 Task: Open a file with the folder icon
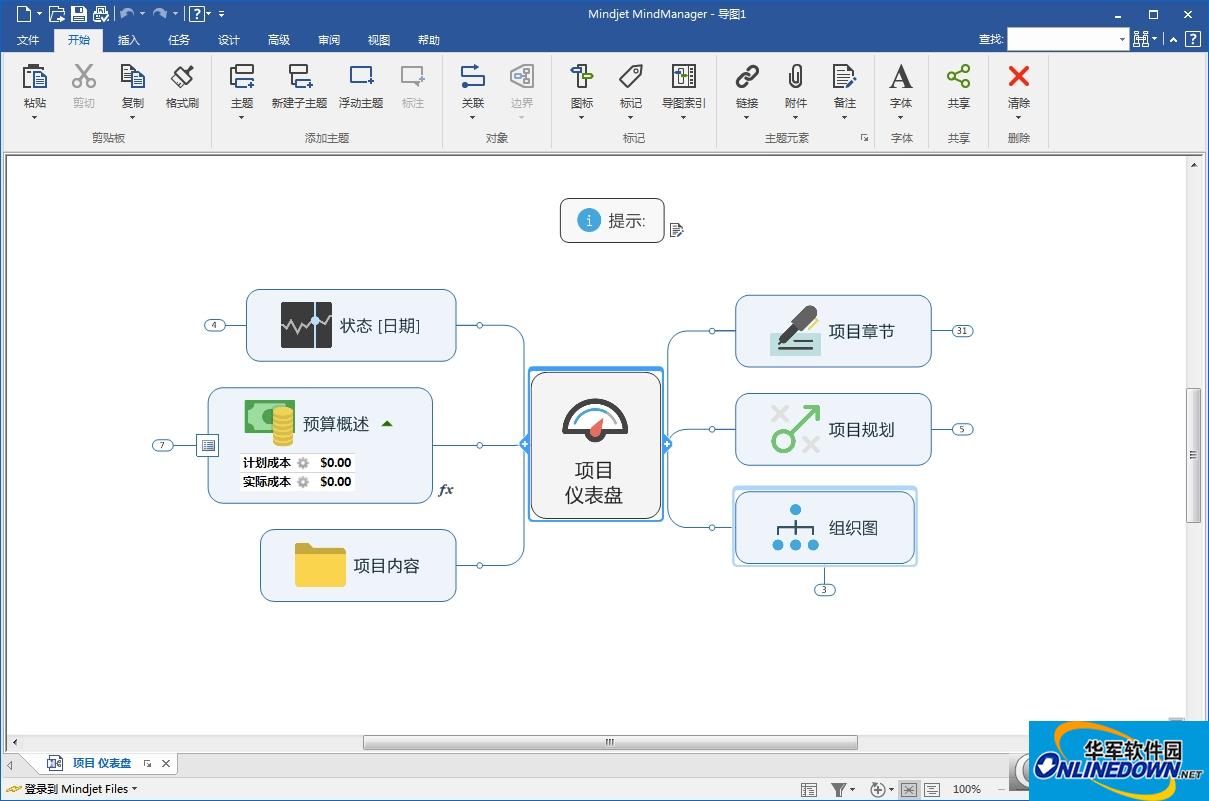click(57, 14)
